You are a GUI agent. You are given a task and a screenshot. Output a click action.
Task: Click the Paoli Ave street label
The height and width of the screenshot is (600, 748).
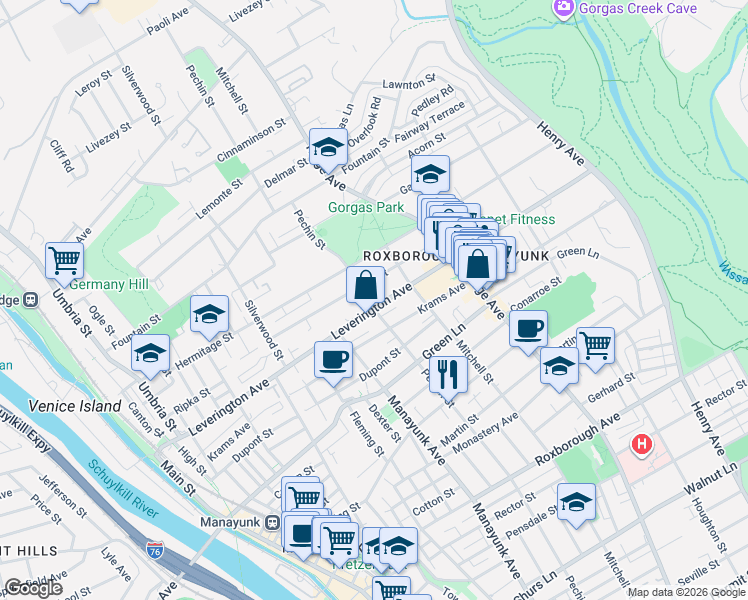(x=168, y=21)
